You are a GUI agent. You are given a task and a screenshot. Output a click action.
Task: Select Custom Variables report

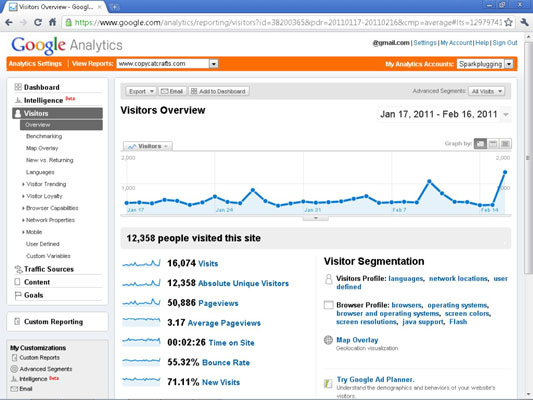(x=48, y=256)
